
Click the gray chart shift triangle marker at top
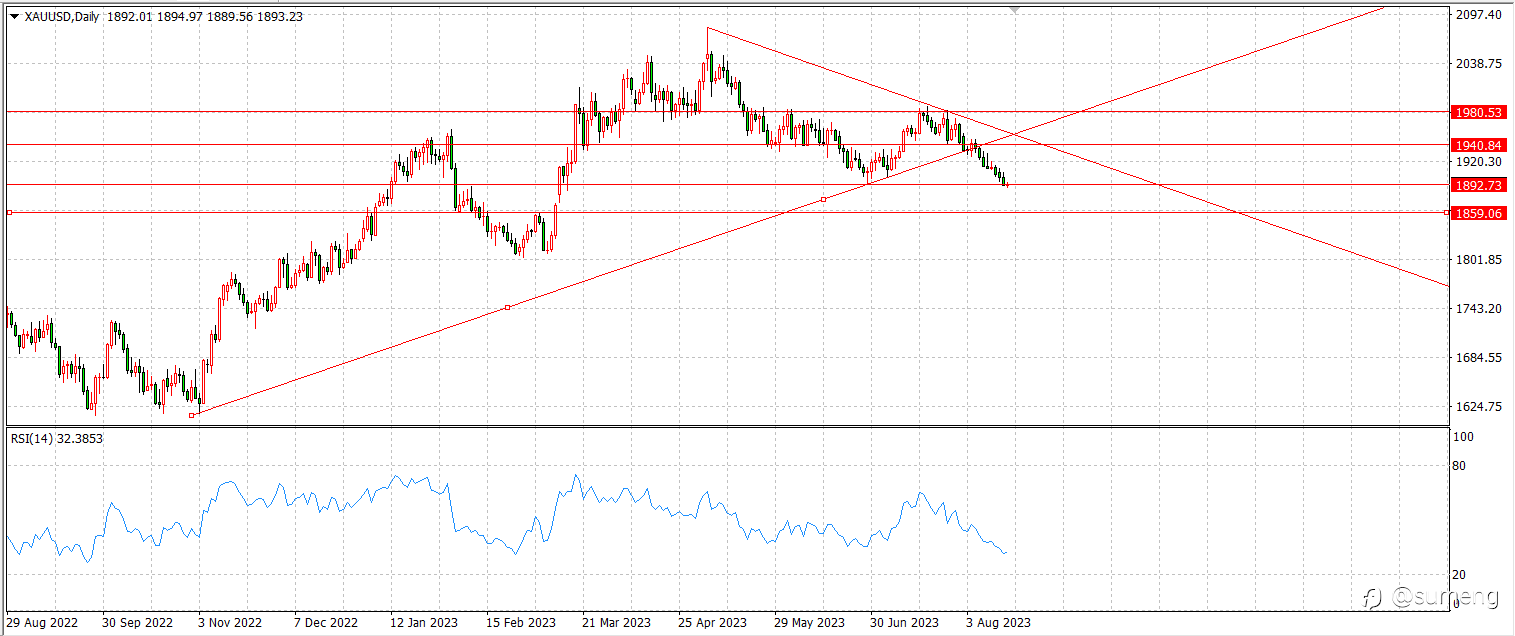pyautogui.click(x=1016, y=10)
